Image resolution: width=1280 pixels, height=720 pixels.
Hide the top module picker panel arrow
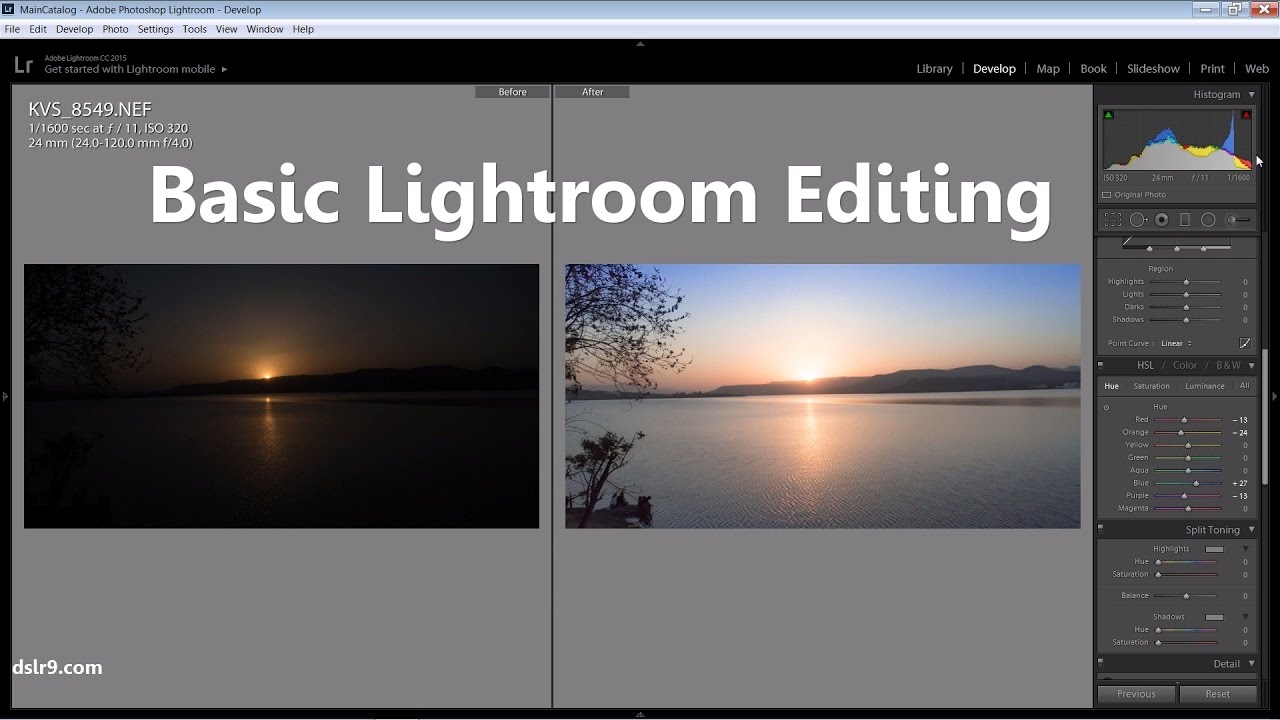click(640, 44)
